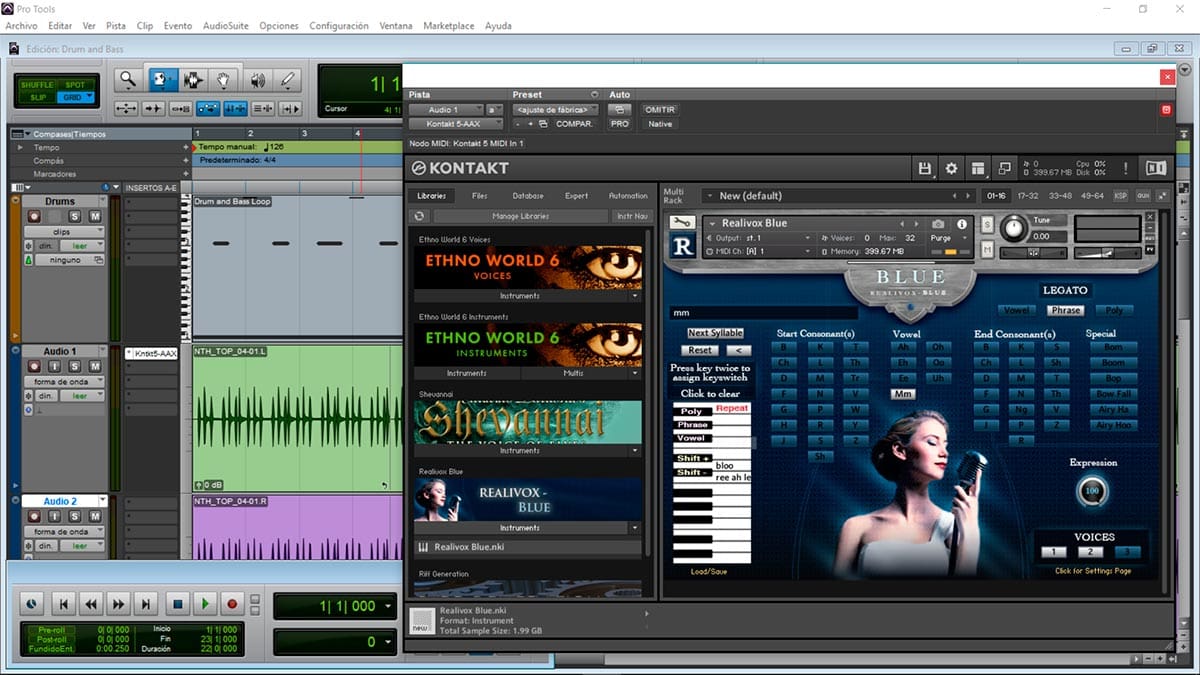The width and height of the screenshot is (1200, 675).
Task: Click the Expression knob
Action: (1093, 491)
